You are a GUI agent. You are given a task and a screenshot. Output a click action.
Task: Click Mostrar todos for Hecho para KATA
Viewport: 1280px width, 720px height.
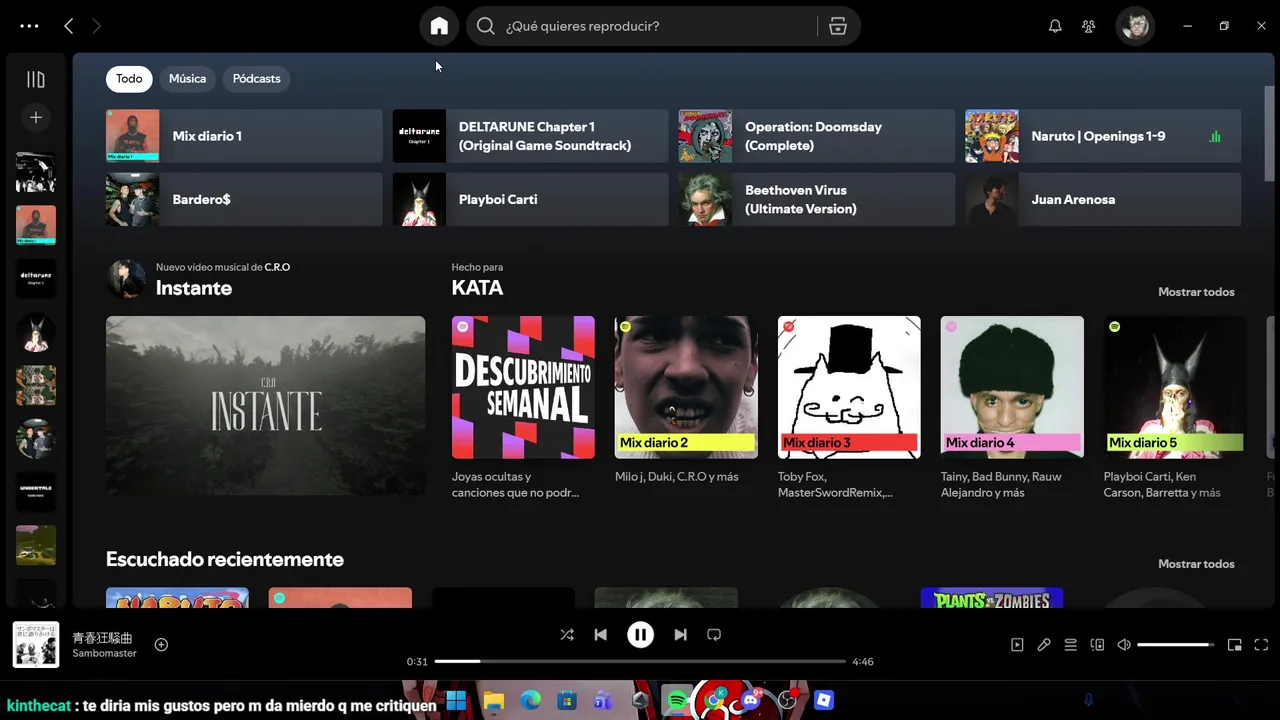[x=1196, y=292]
